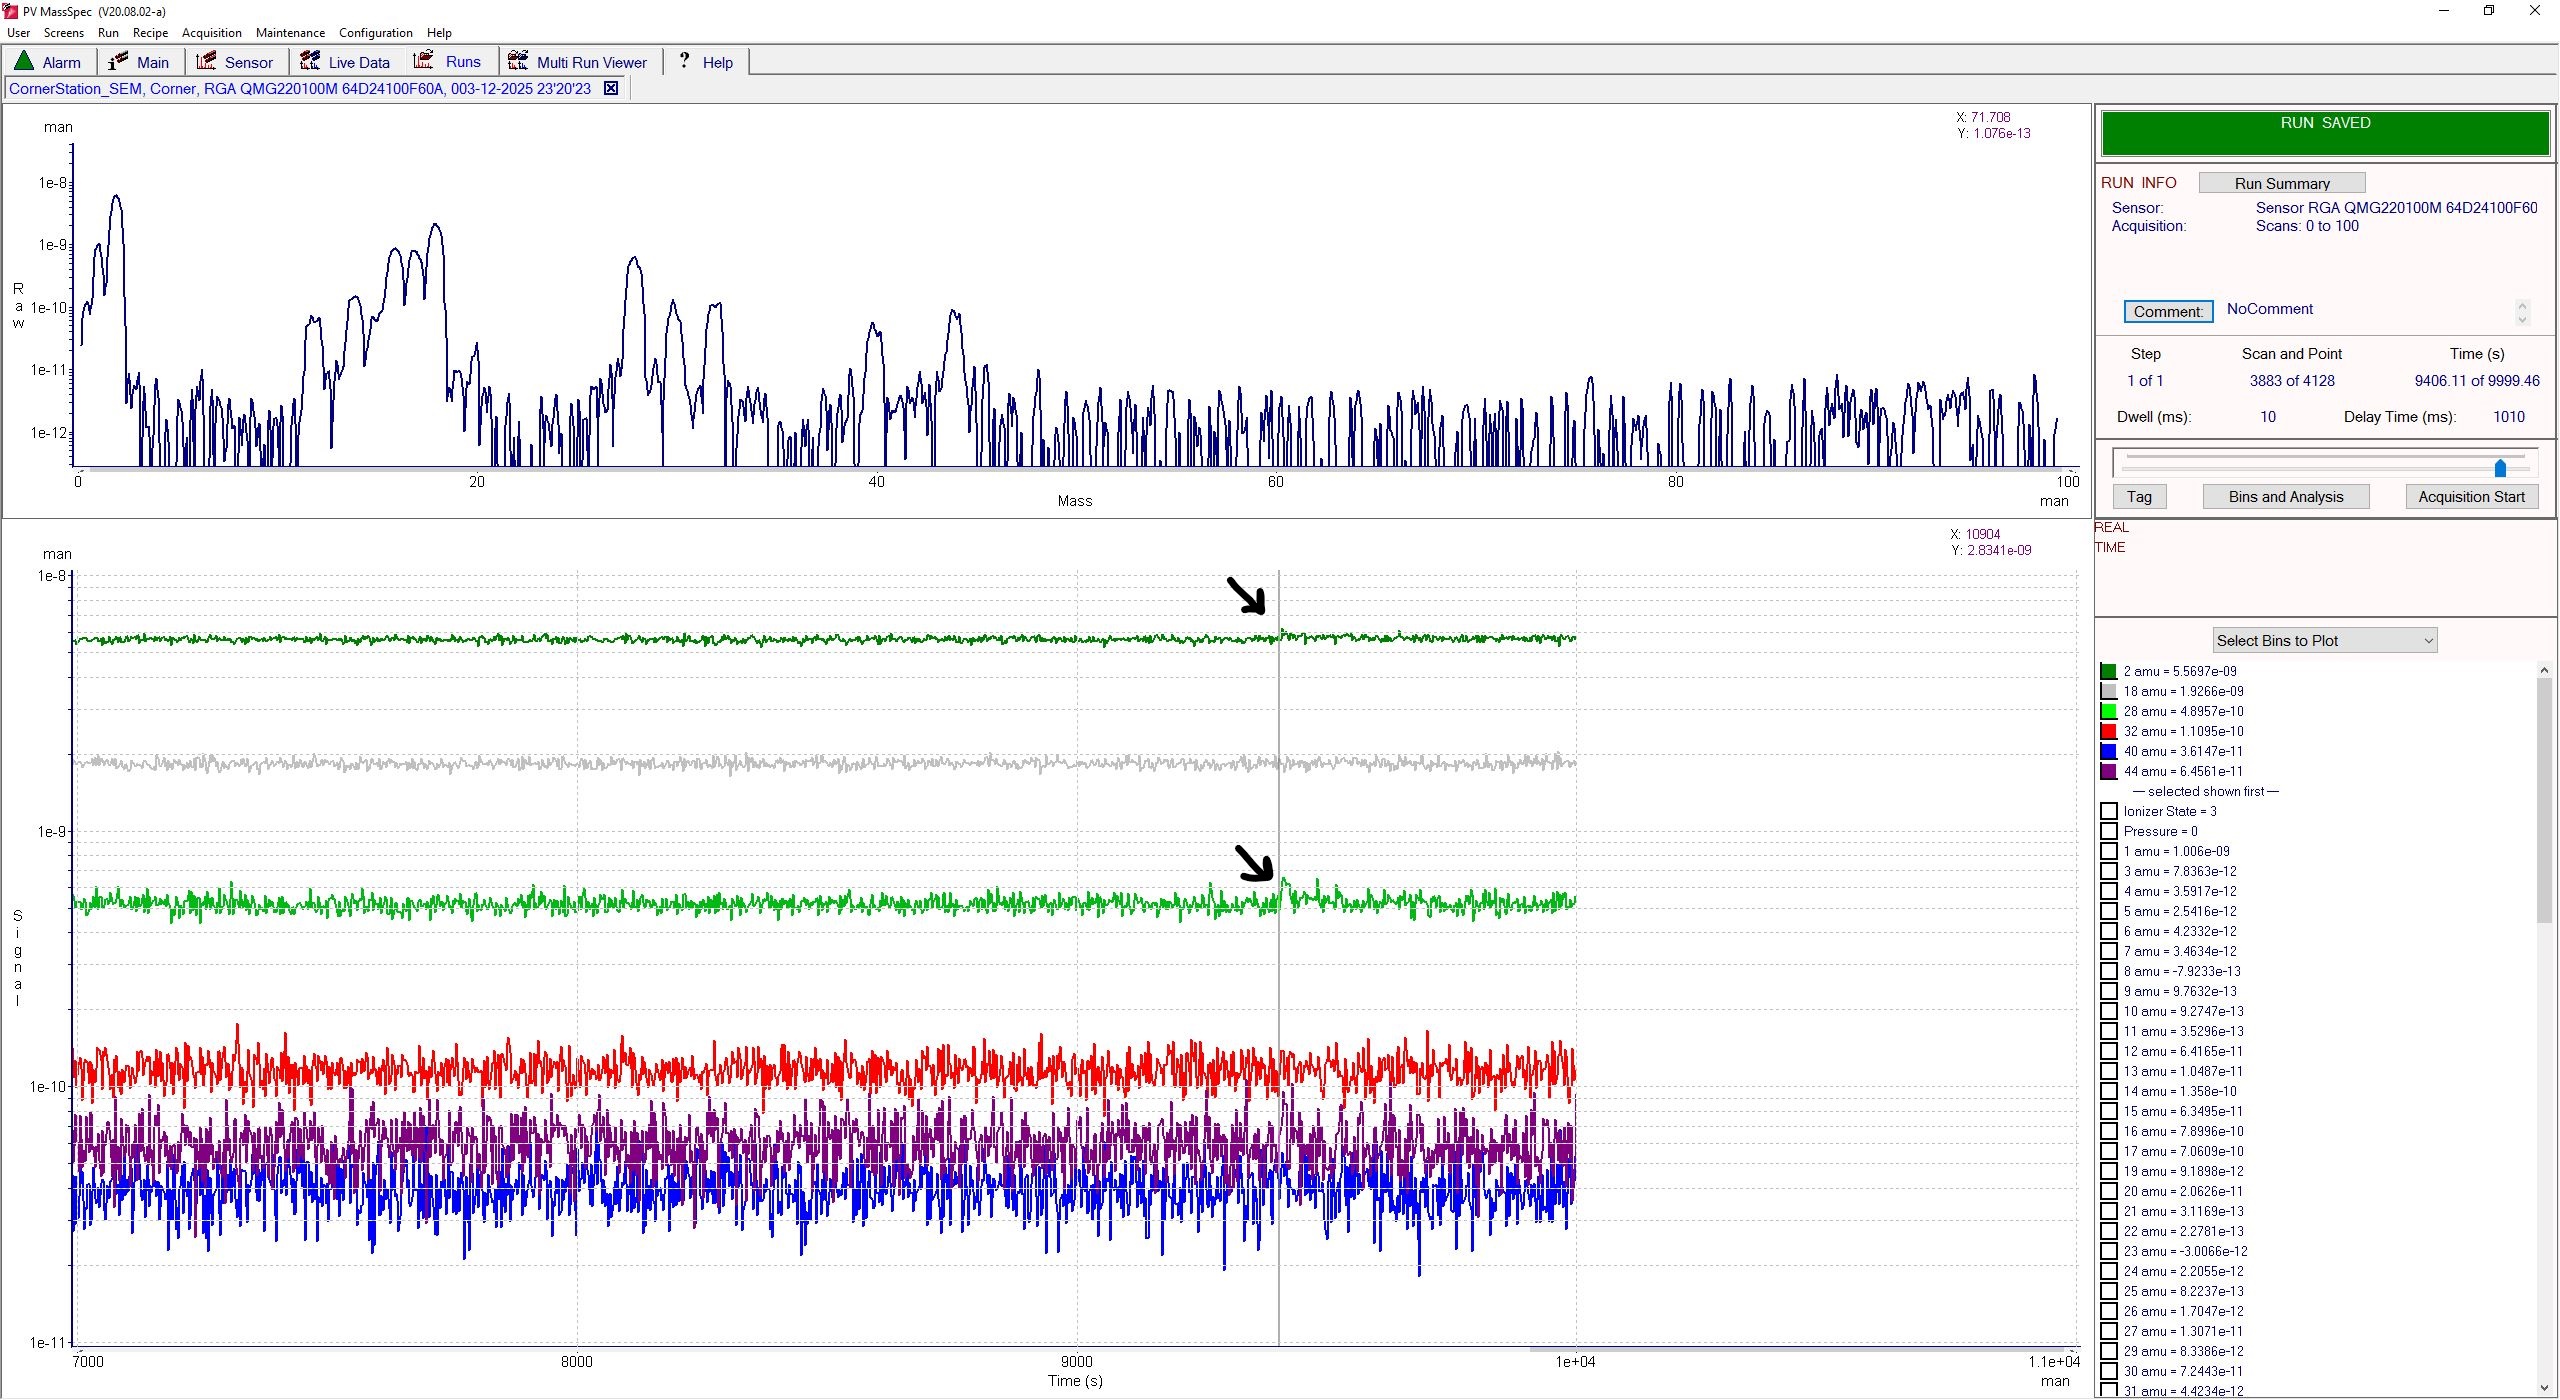Click the Main tab icon
The height and width of the screenshot is (1400, 2560).
point(118,61)
